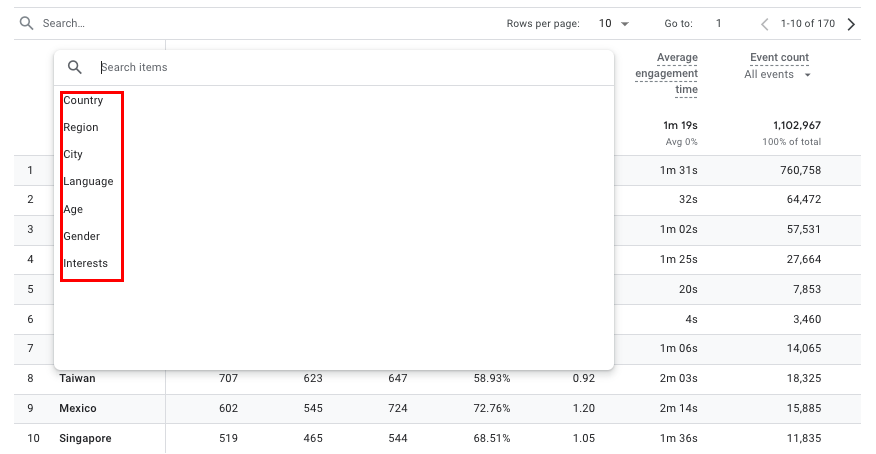Click the search magnifier icon in table toolbar
The image size is (876, 454).
tap(27, 23)
